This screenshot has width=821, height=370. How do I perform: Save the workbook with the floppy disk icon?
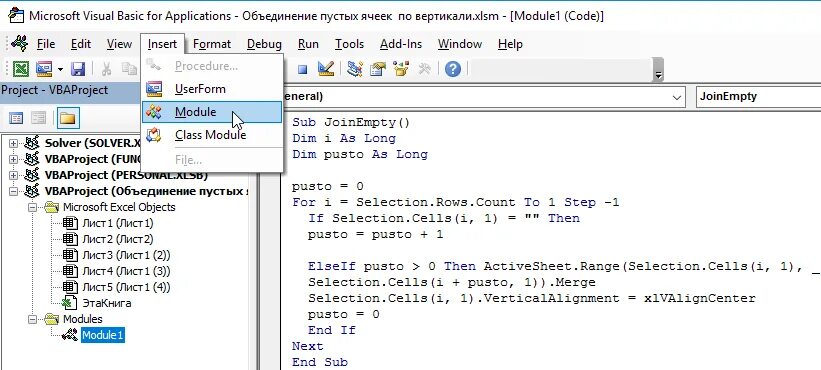(78, 69)
